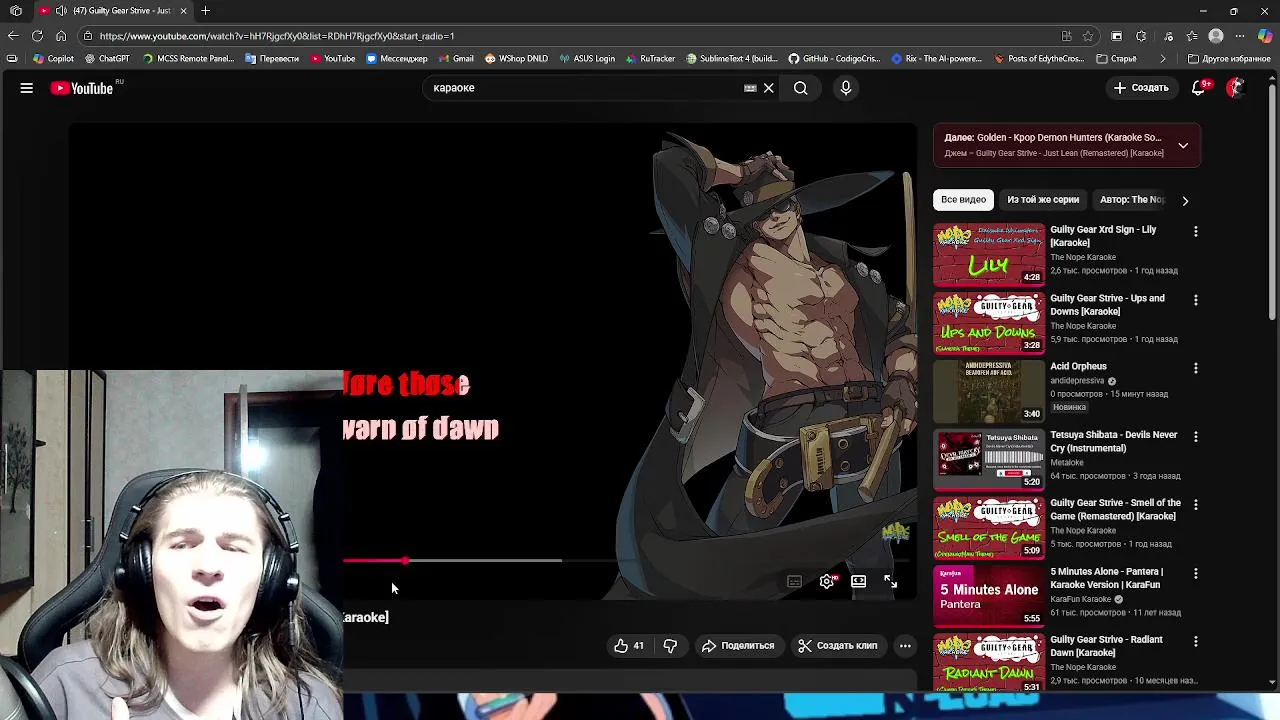The image size is (1280, 720).
Task: Open Radiant Dawn karaoke title
Action: 1106,646
